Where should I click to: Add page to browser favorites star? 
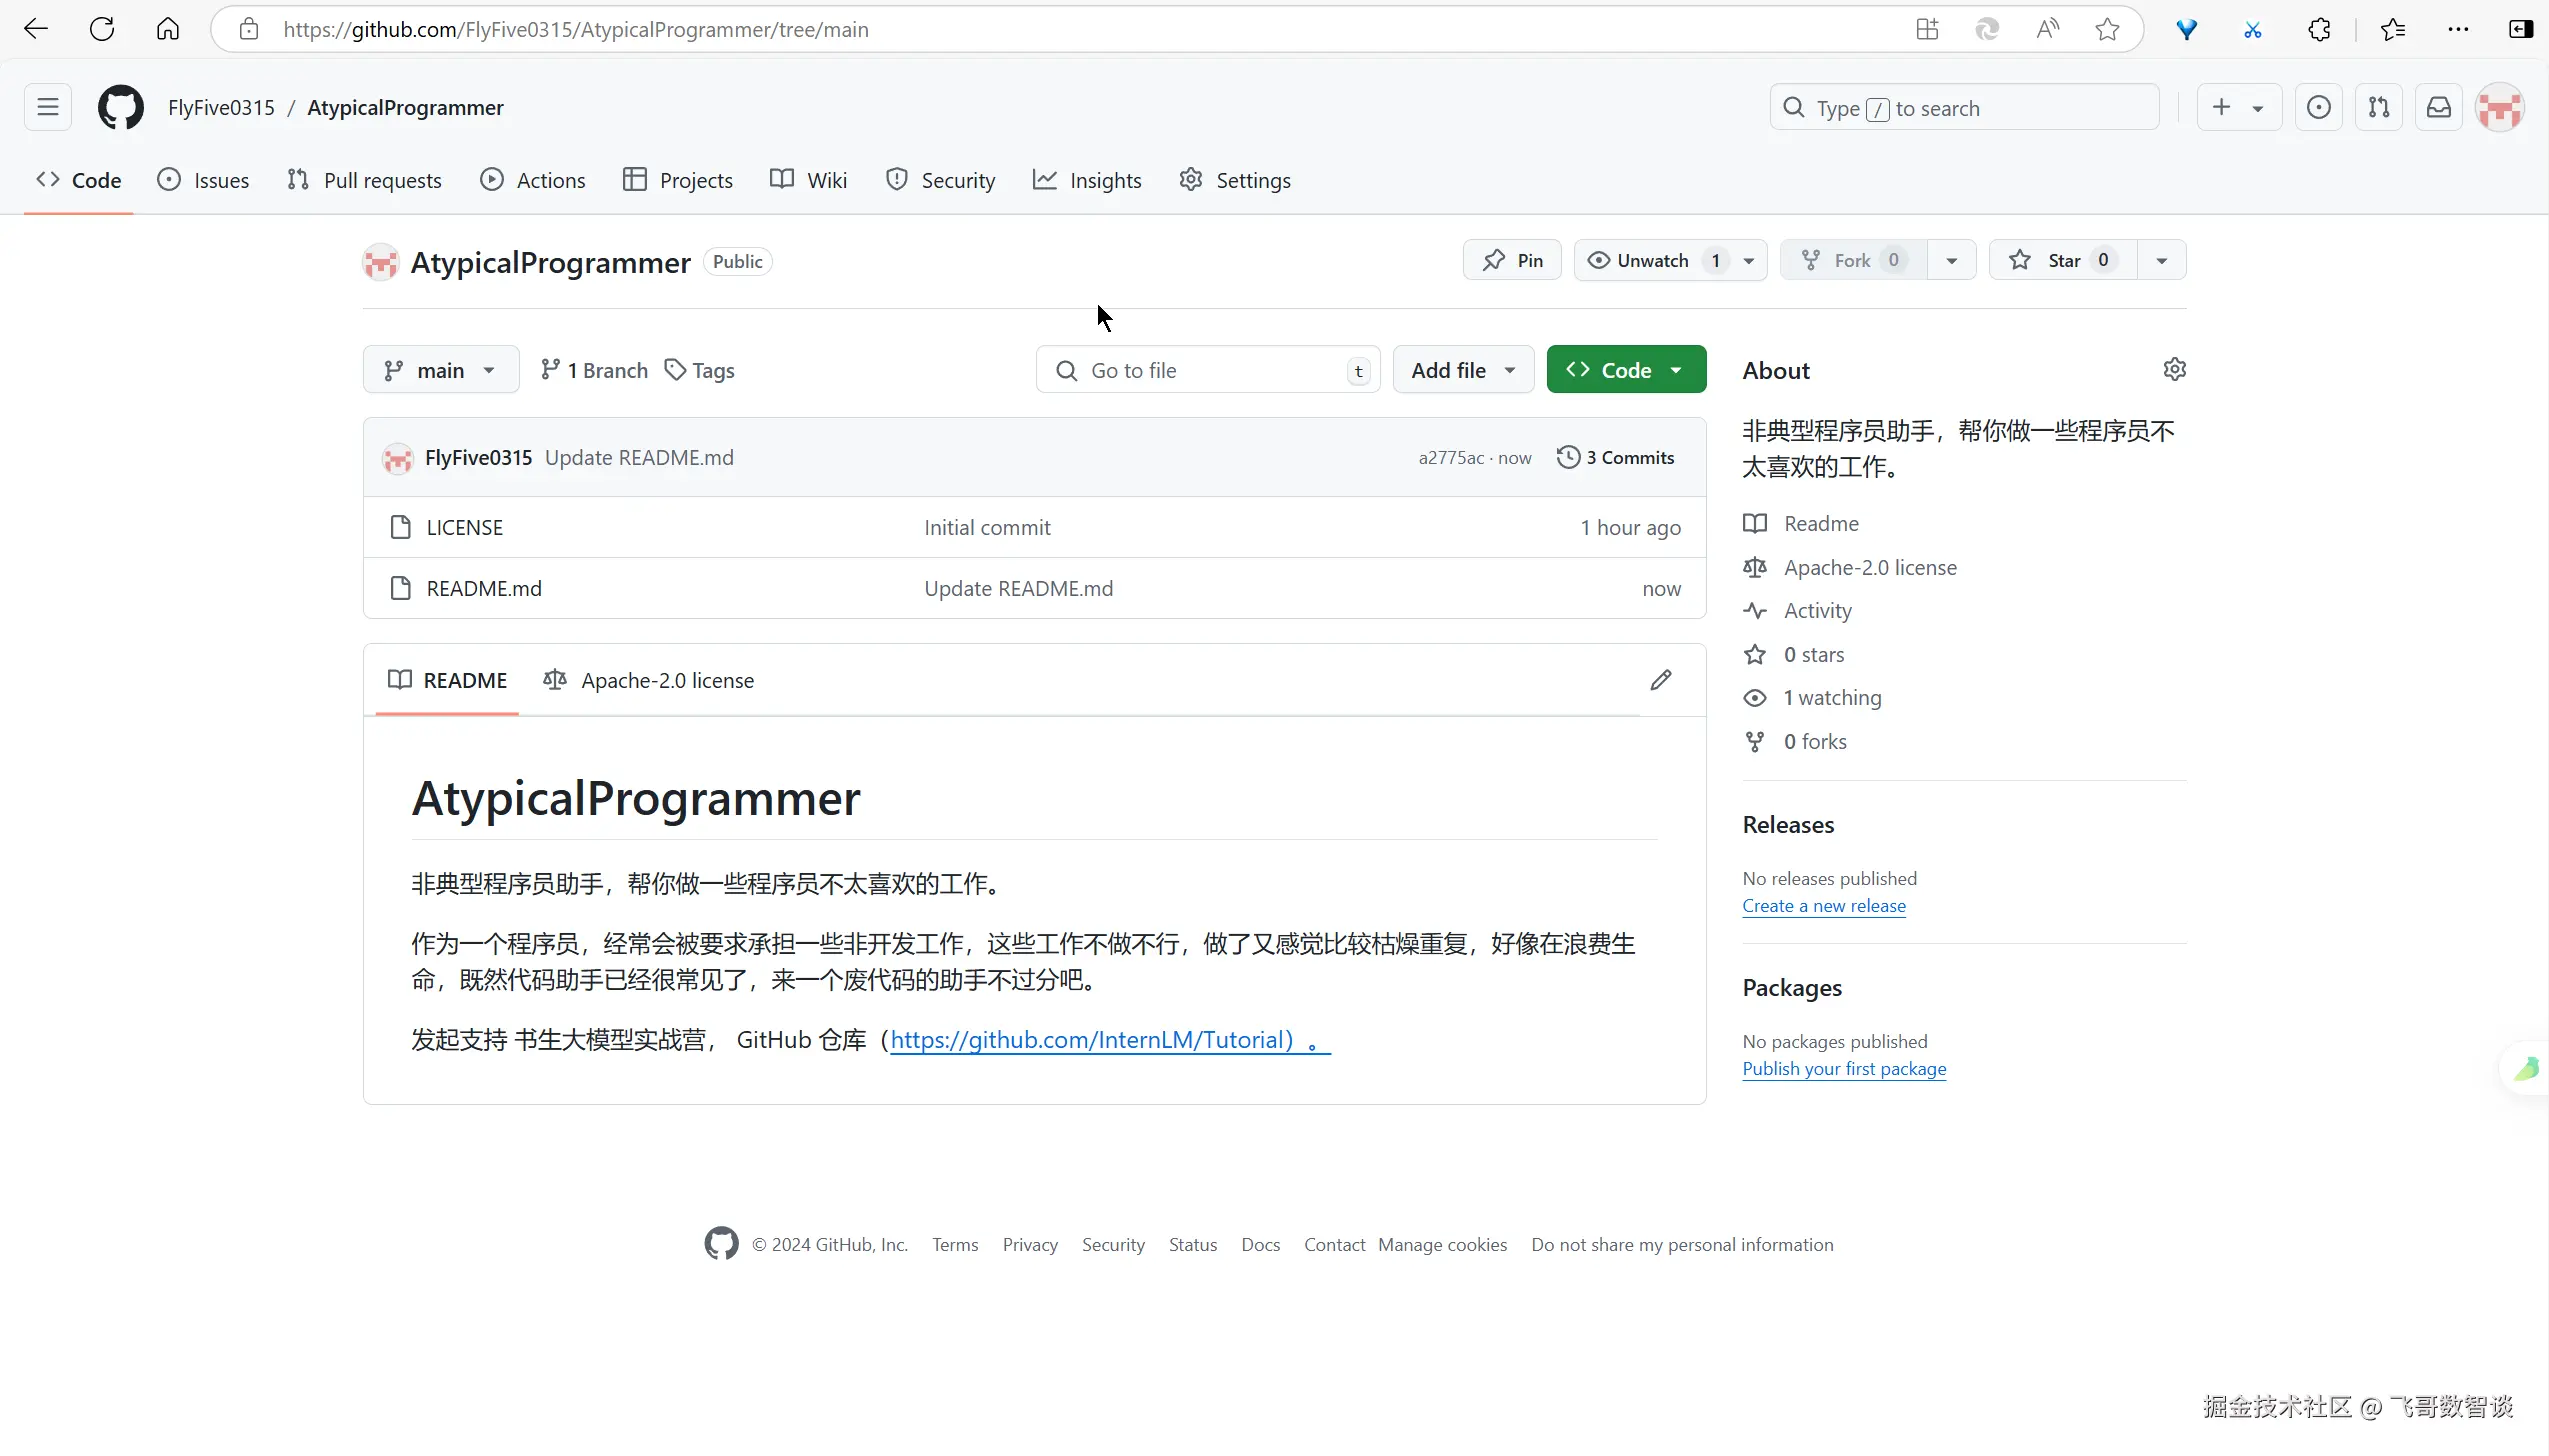point(2107,29)
